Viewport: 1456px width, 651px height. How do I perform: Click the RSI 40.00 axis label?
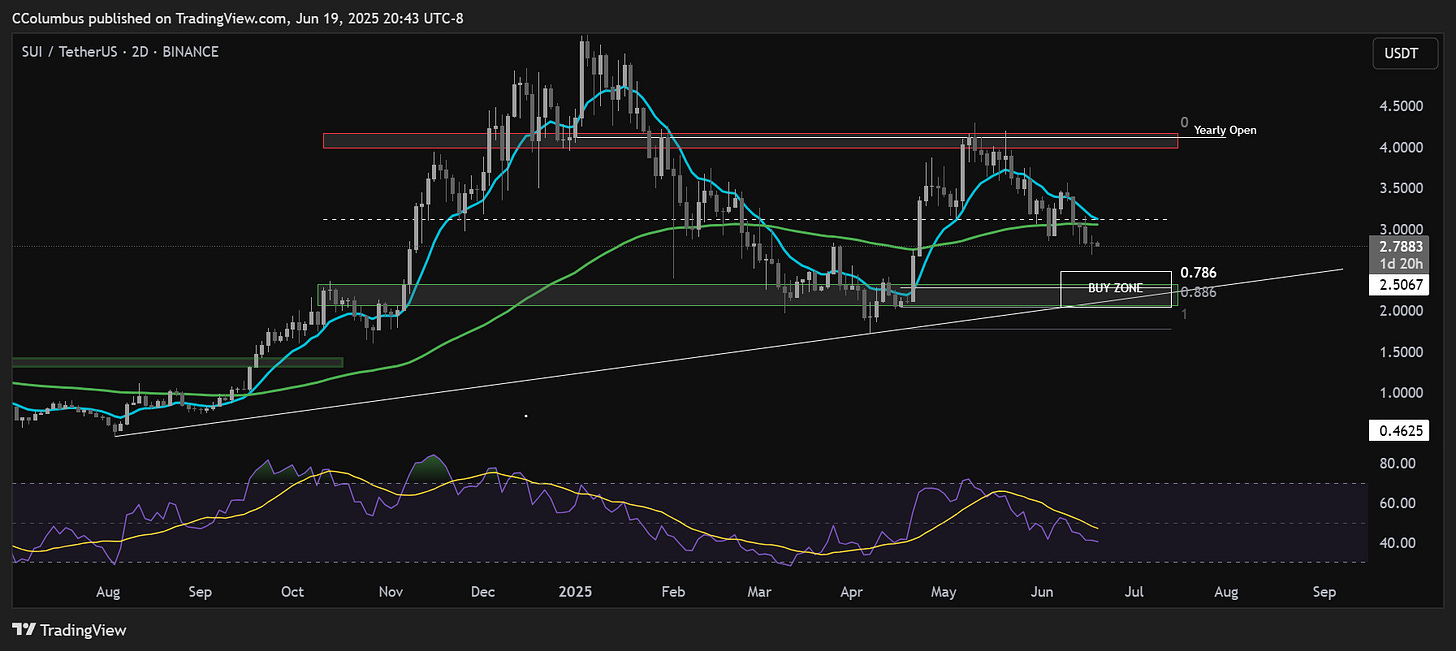point(1397,543)
